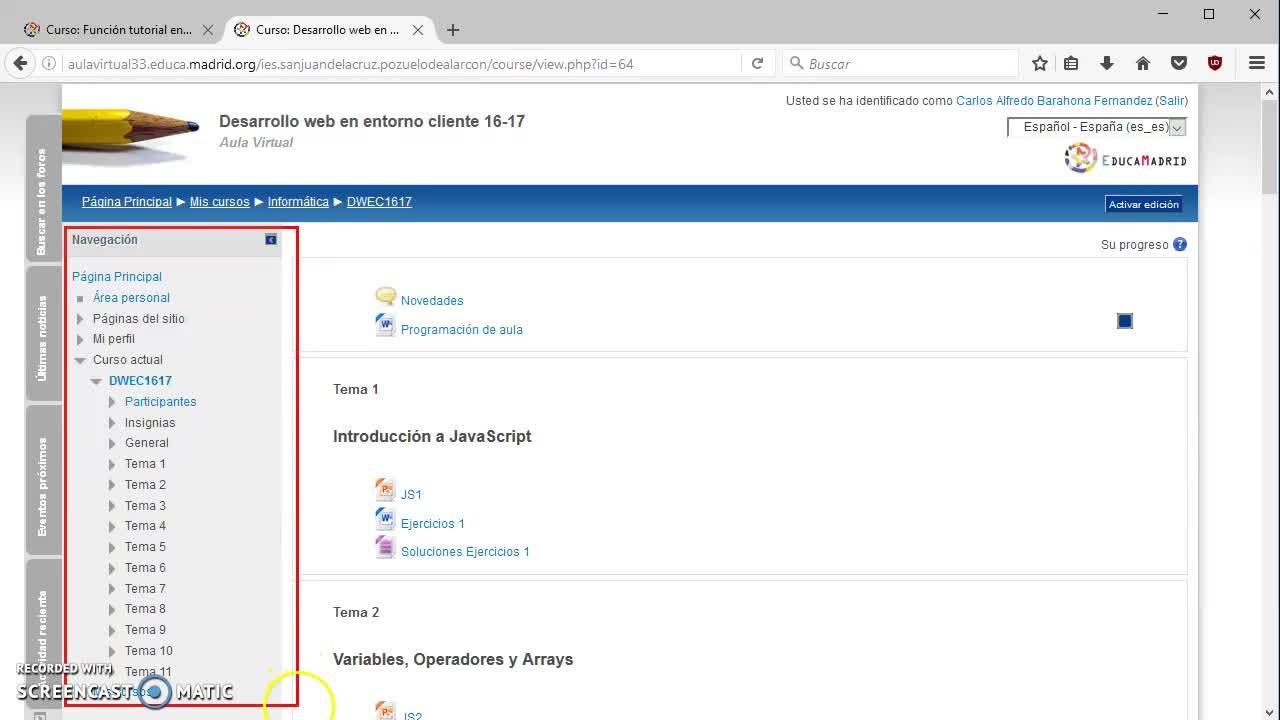The height and width of the screenshot is (720, 1280).
Task: Expand the Tema 9 tree node
Action: click(x=112, y=630)
